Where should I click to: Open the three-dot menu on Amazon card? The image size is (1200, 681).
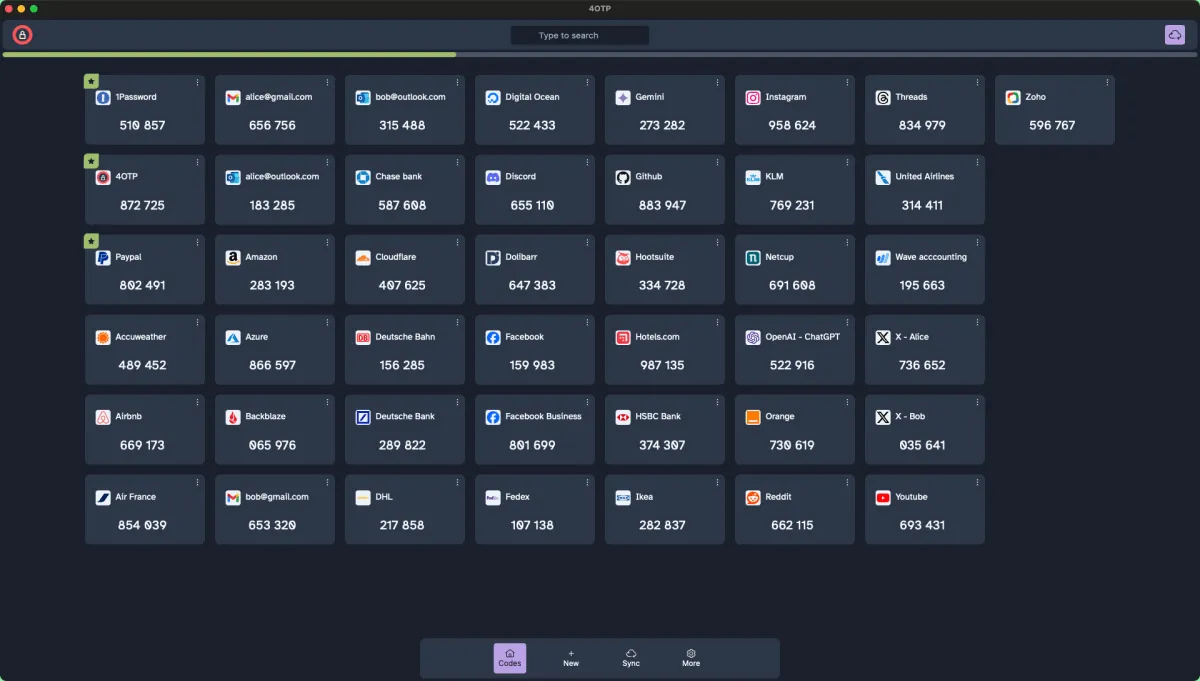pyautogui.click(x=327, y=242)
